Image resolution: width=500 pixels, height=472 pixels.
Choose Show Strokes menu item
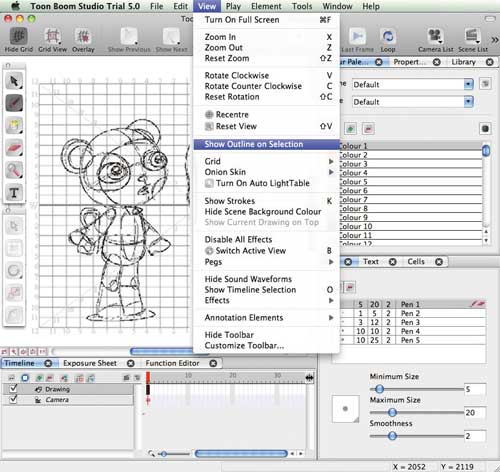click(266, 201)
